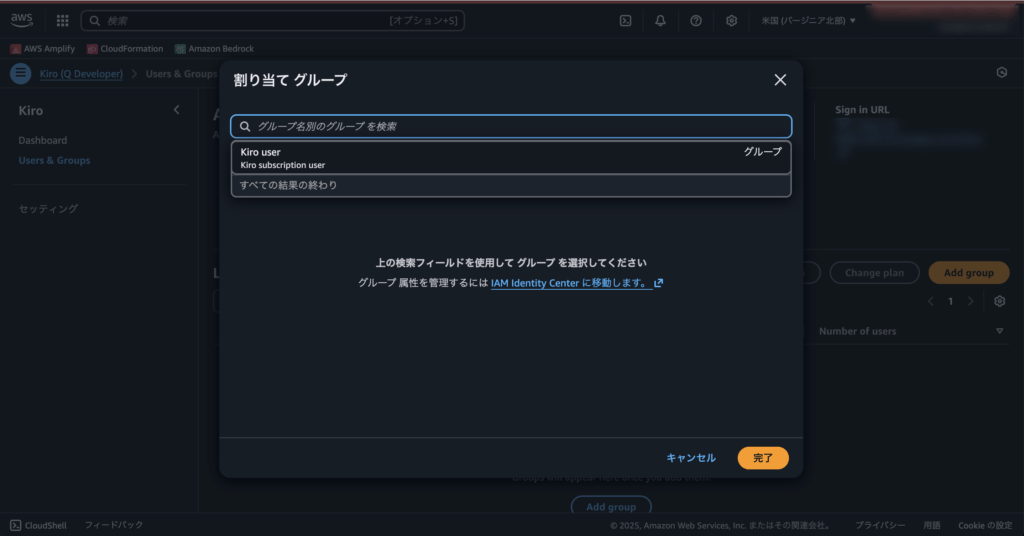The height and width of the screenshot is (536, 1024).
Task: Collapse the Kiro sidebar panel
Action: point(177,110)
